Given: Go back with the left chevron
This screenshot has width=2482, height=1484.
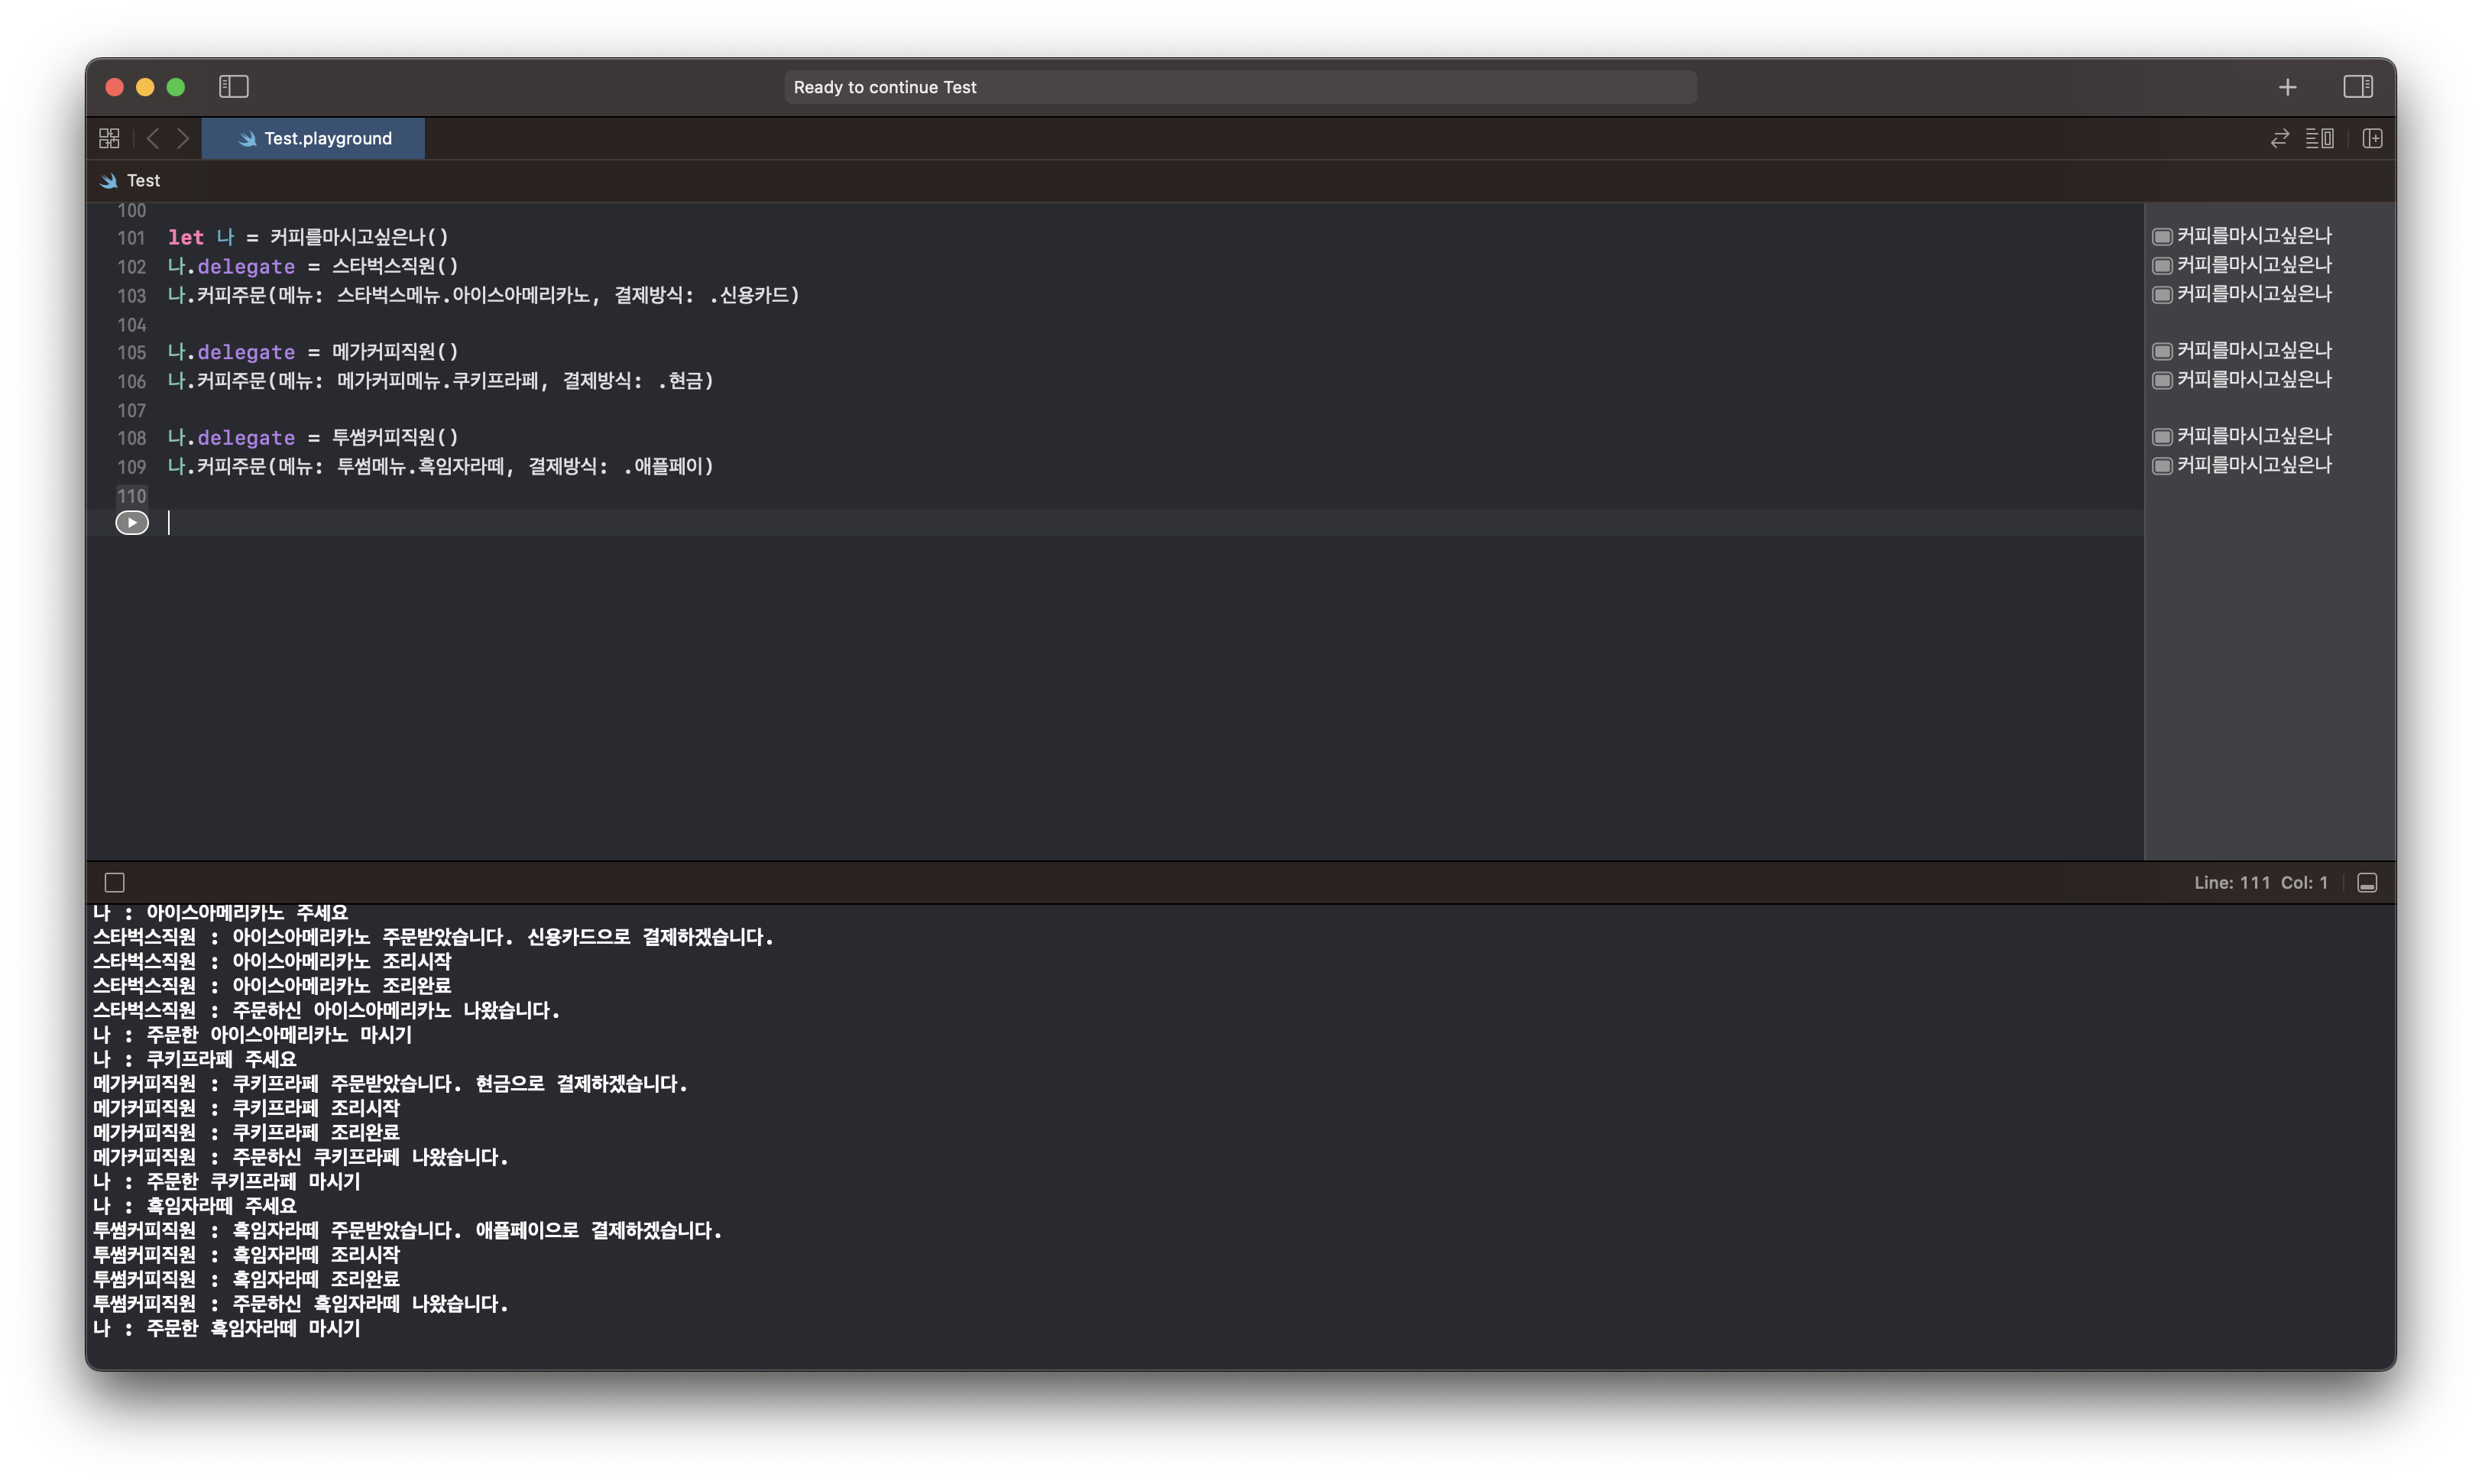Looking at the screenshot, I should click(x=153, y=138).
